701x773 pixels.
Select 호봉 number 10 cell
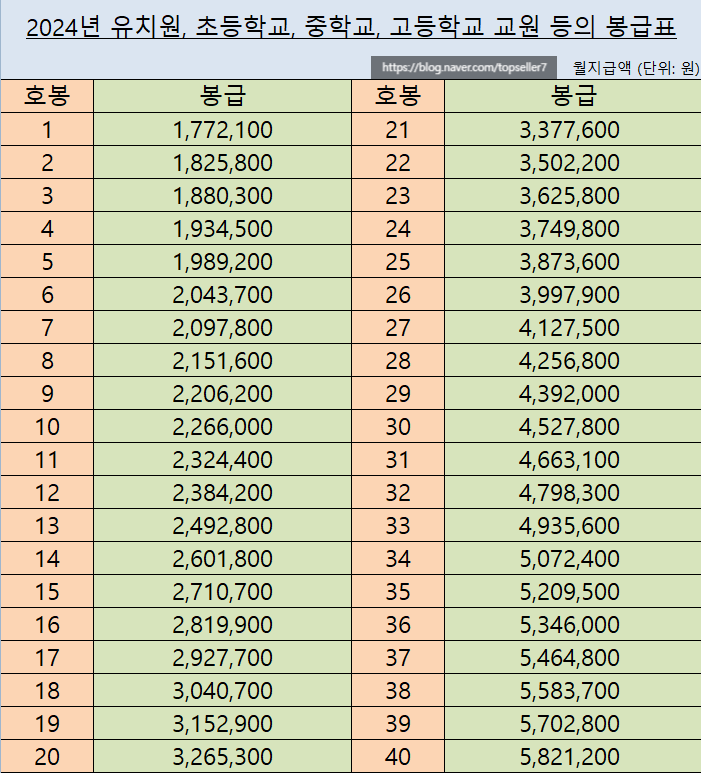(47, 427)
